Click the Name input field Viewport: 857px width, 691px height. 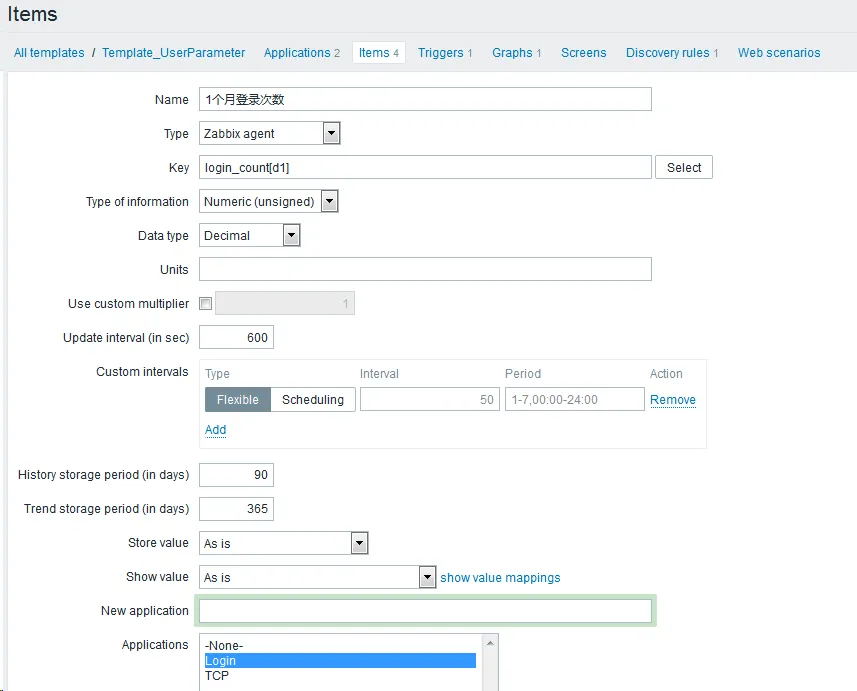(425, 100)
